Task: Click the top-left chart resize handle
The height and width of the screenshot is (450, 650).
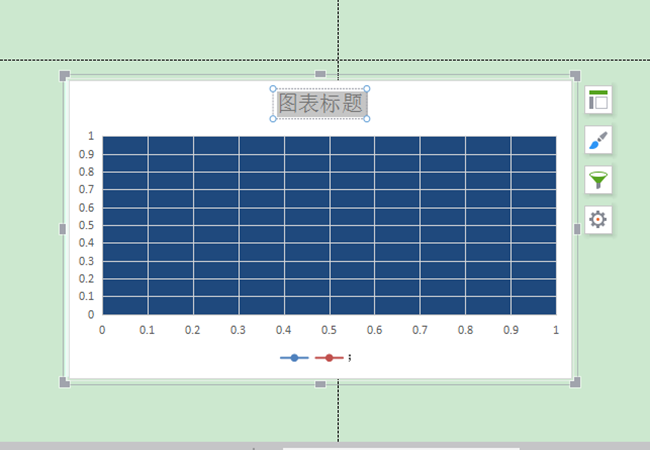Action: (x=65, y=76)
